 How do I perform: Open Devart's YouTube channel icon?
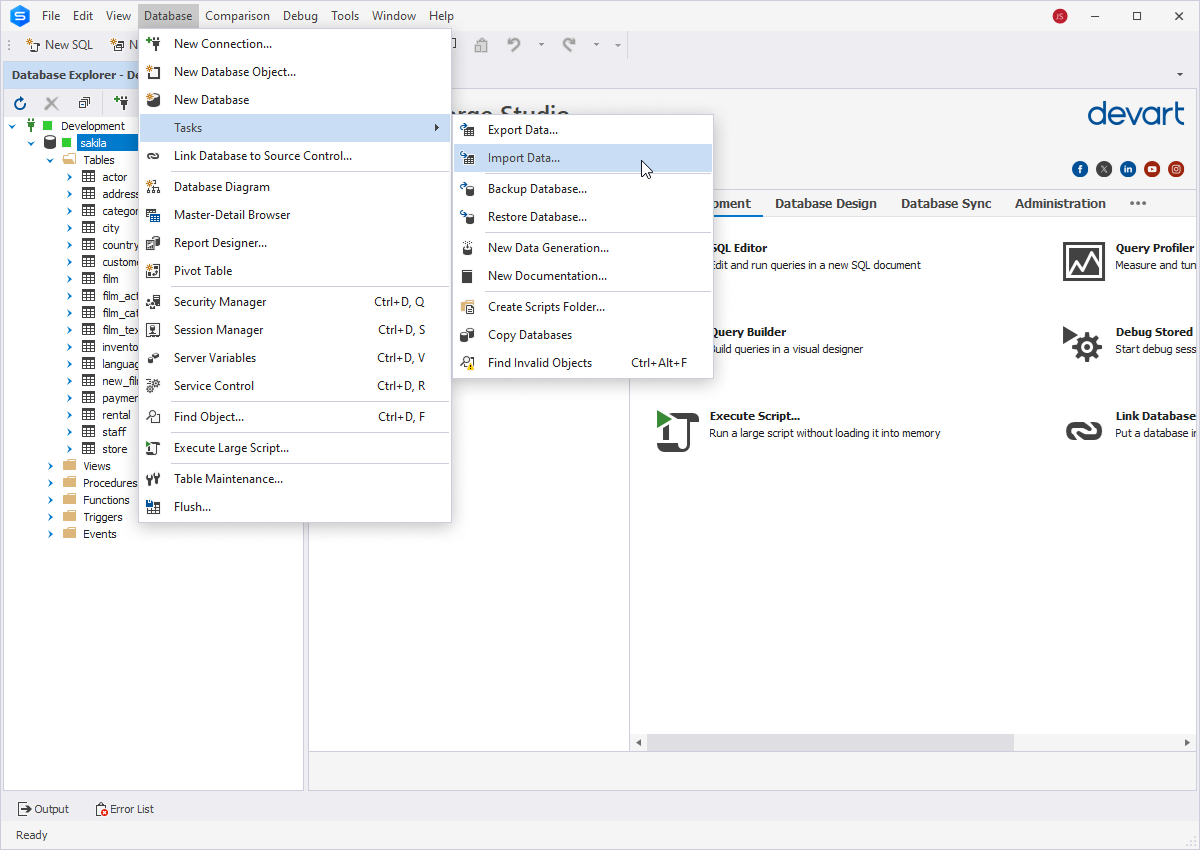click(x=1152, y=169)
